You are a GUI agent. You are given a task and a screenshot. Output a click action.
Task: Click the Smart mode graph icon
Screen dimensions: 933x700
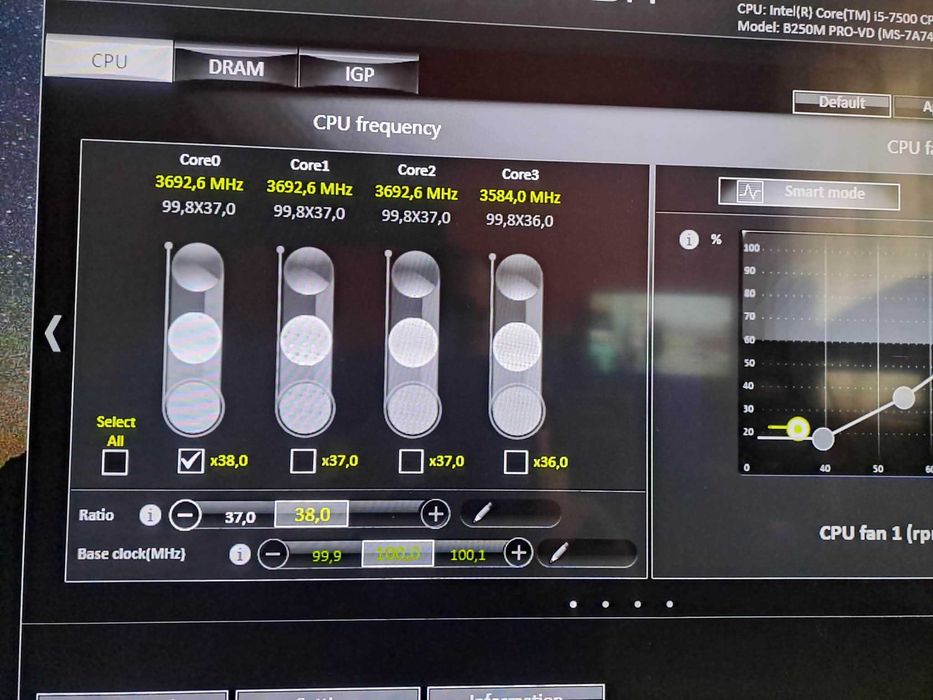pos(750,192)
